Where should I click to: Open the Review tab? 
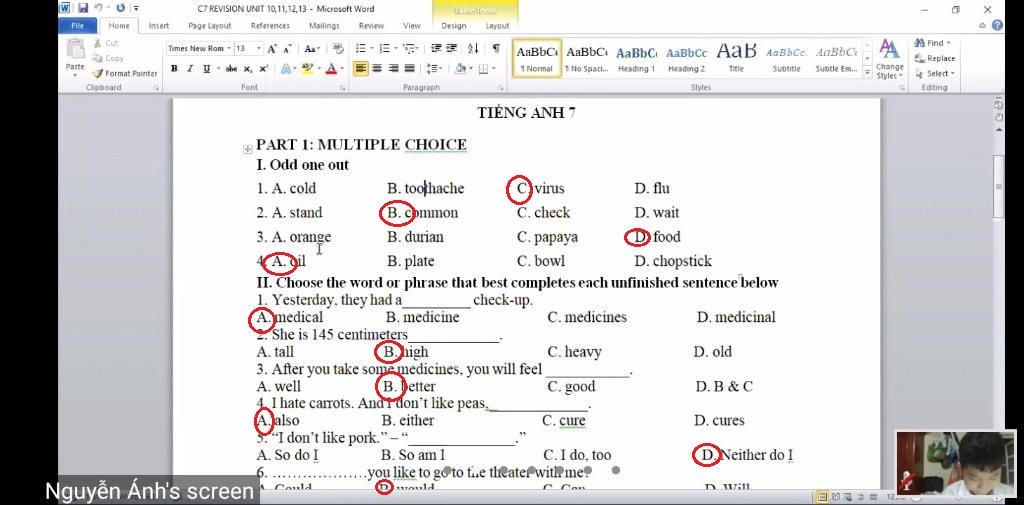pos(371,25)
